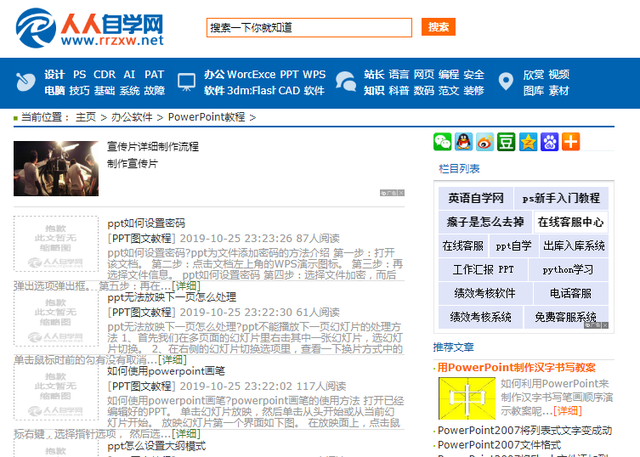
Task: Go to PowerPoint教程 in the breadcrumb
Action: 207,118
